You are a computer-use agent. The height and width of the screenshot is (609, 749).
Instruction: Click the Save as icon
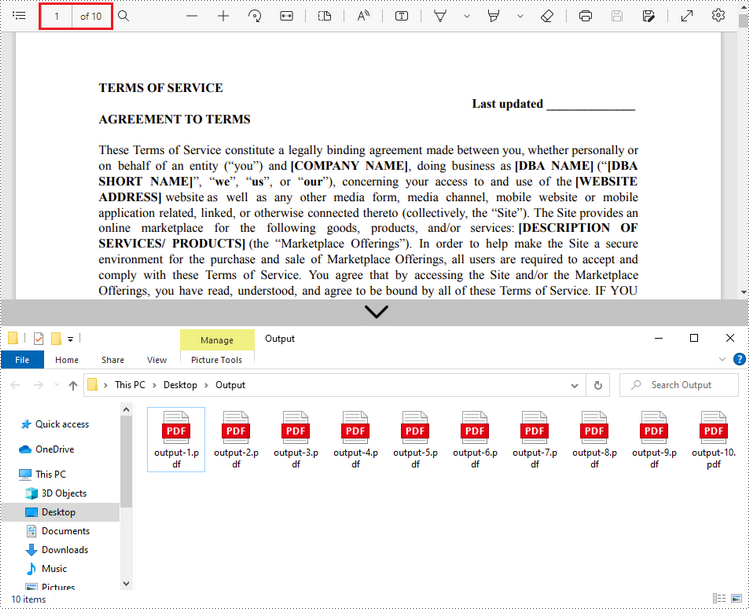tap(649, 16)
